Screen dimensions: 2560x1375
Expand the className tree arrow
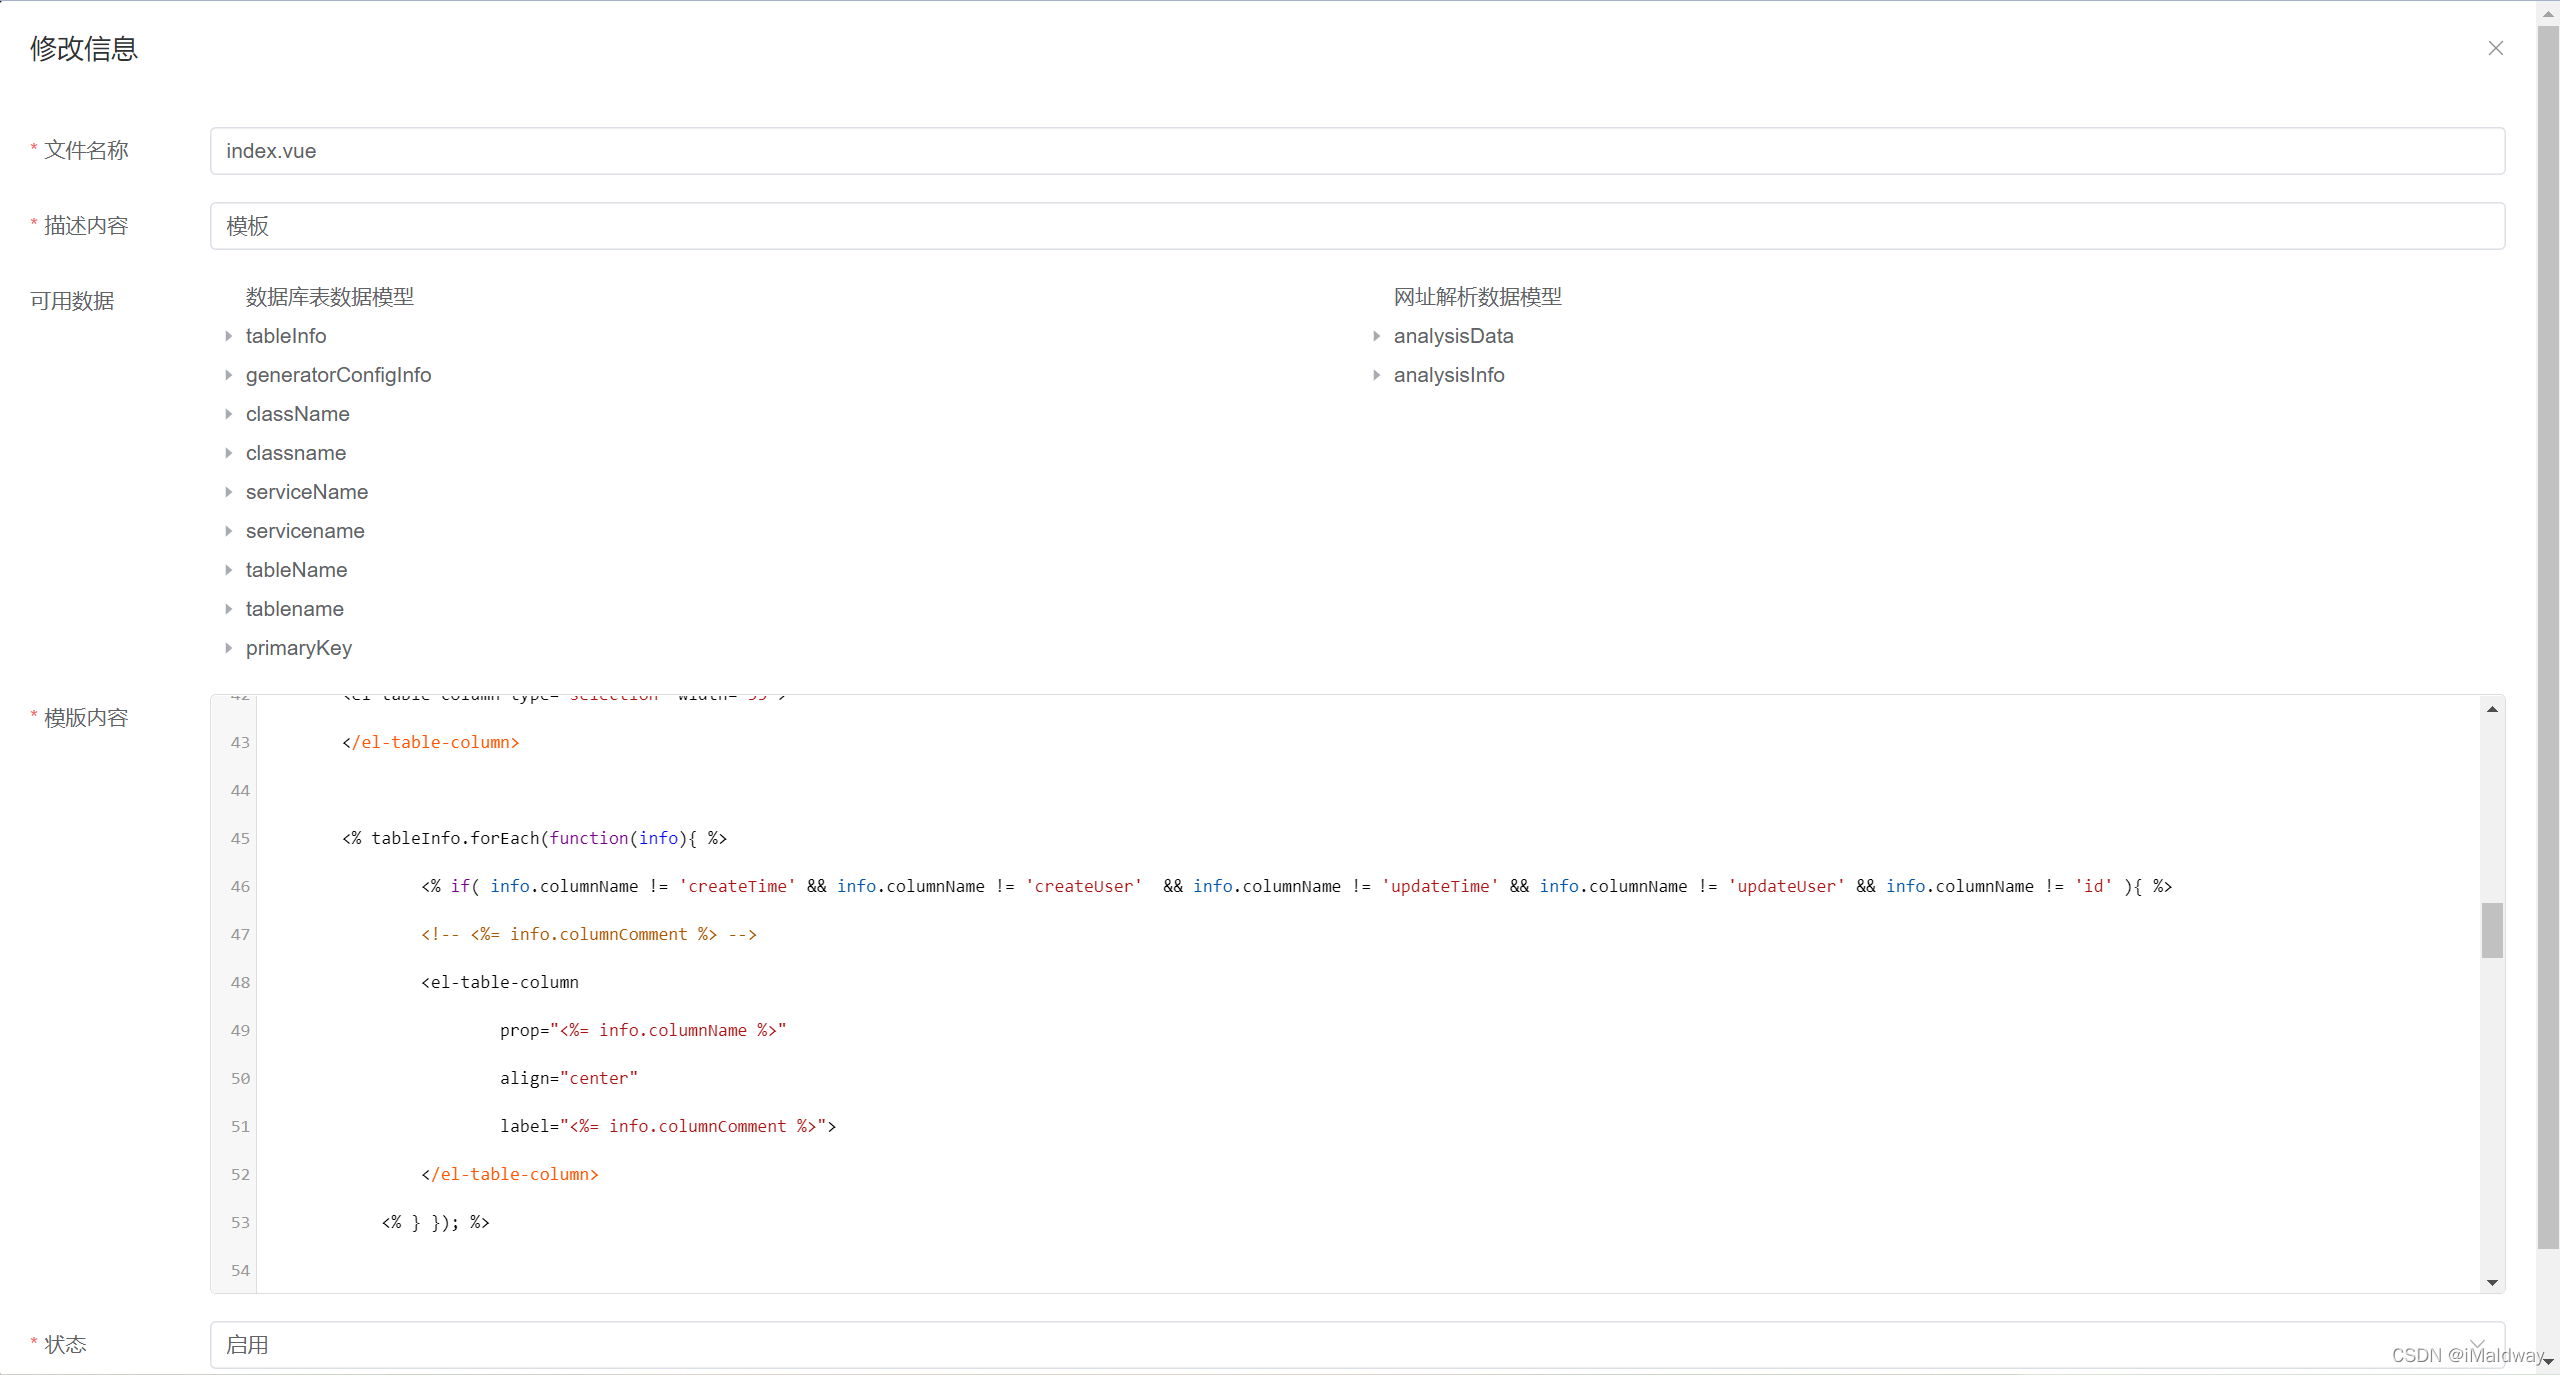pos(229,414)
